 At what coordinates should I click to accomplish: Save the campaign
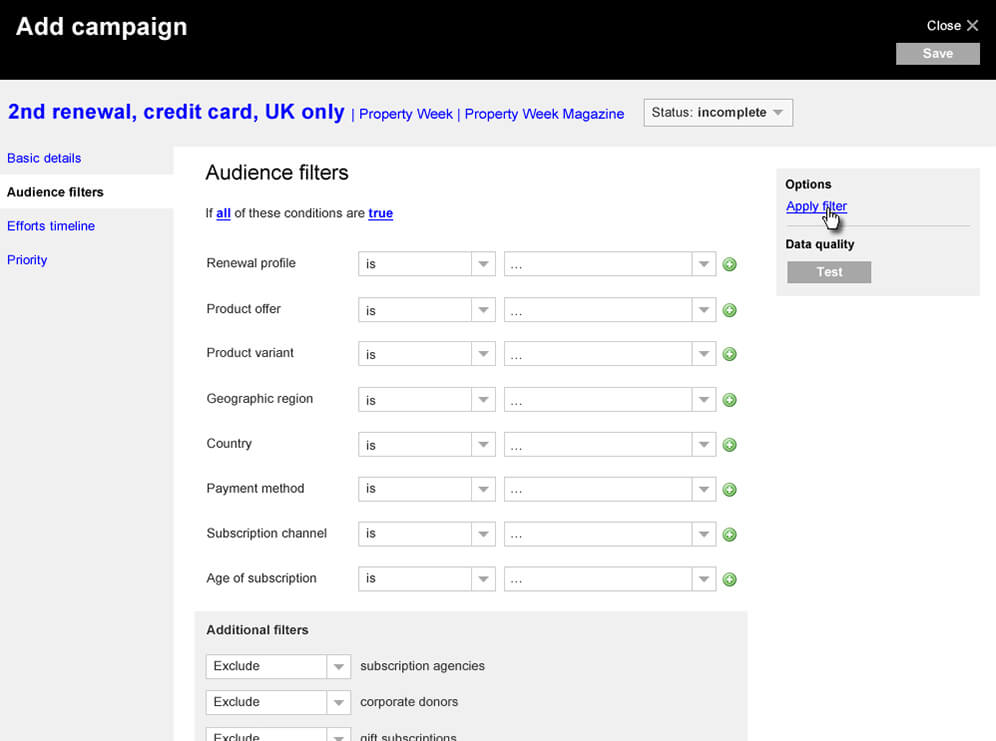937,54
